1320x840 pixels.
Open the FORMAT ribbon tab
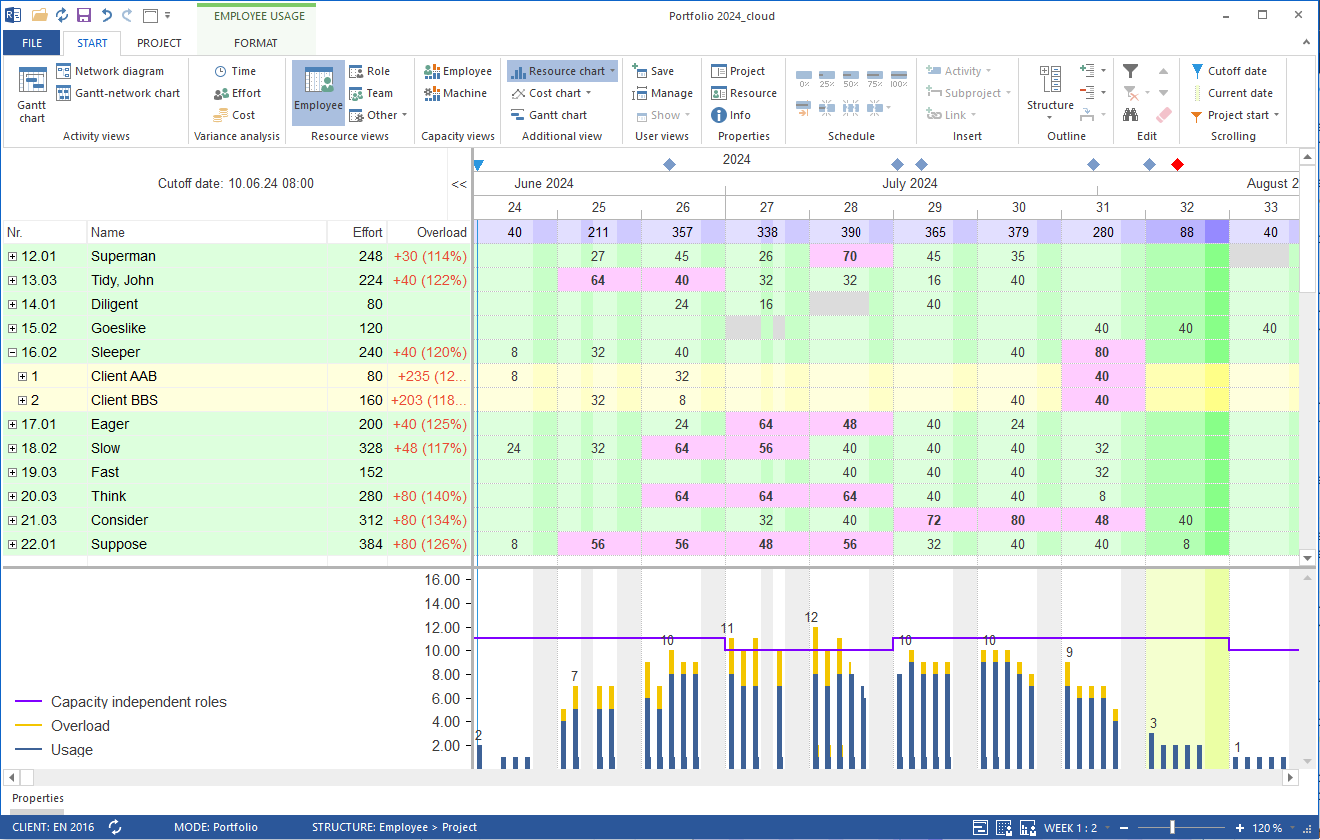256,43
